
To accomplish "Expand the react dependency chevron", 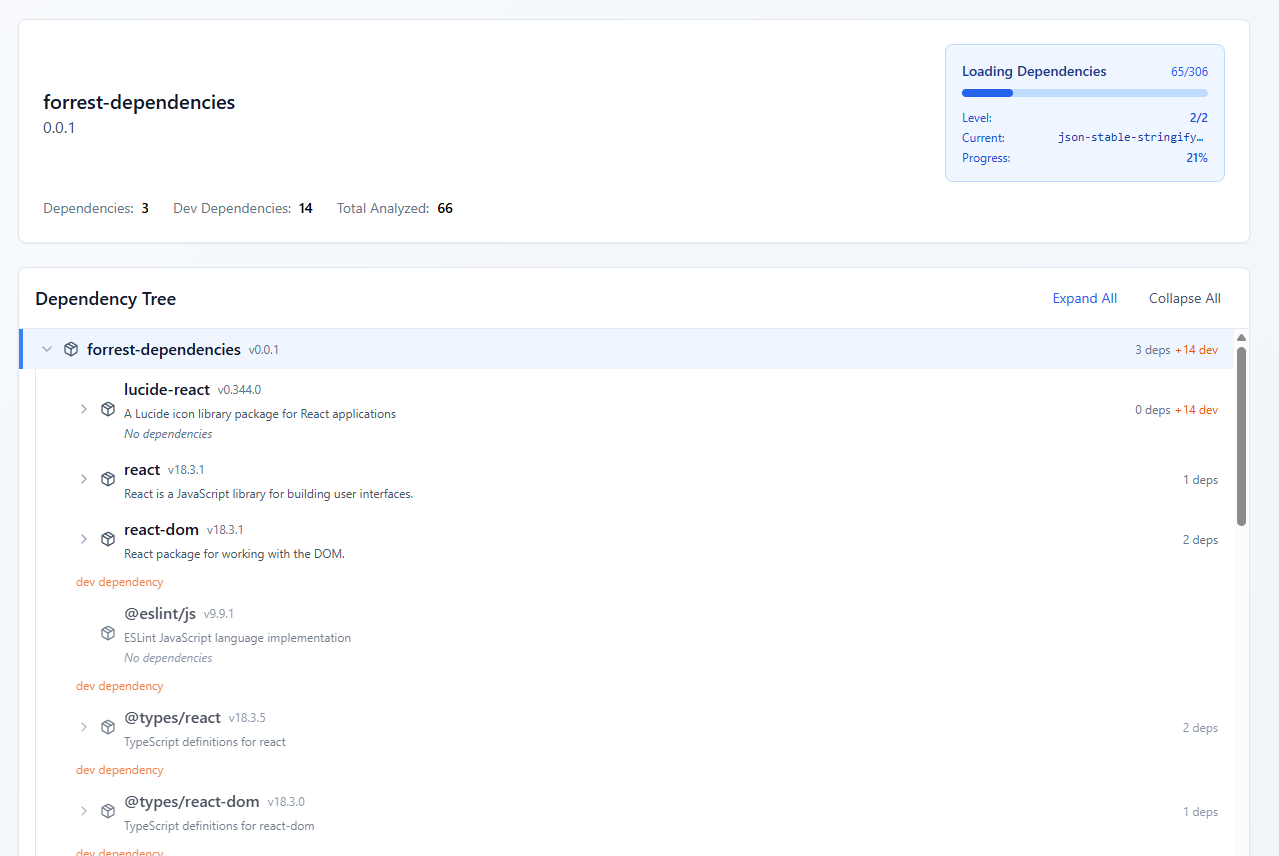I will tap(84, 479).
